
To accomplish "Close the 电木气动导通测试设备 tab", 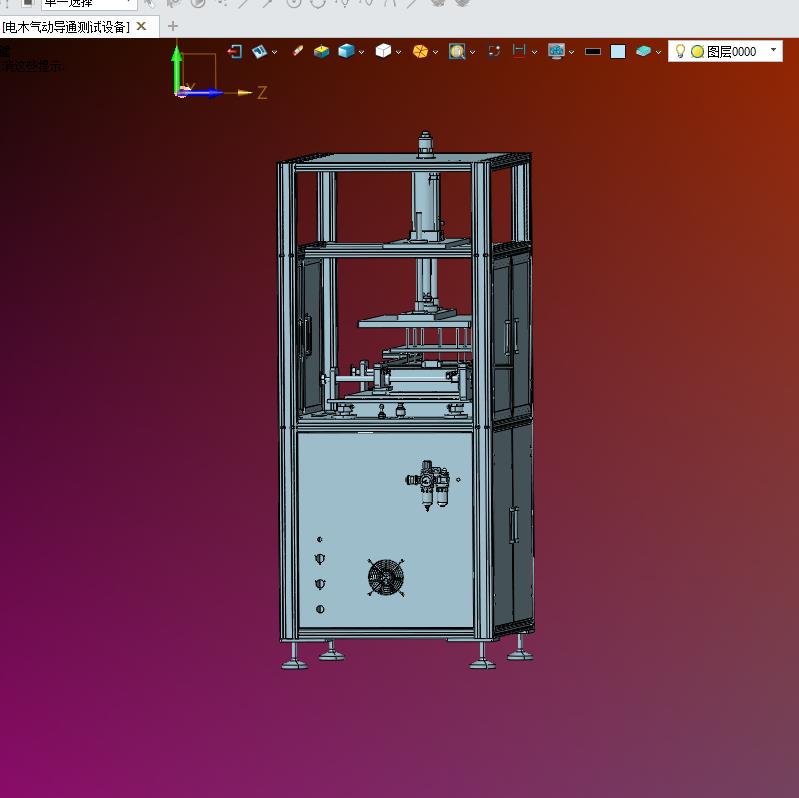I will 142,26.
